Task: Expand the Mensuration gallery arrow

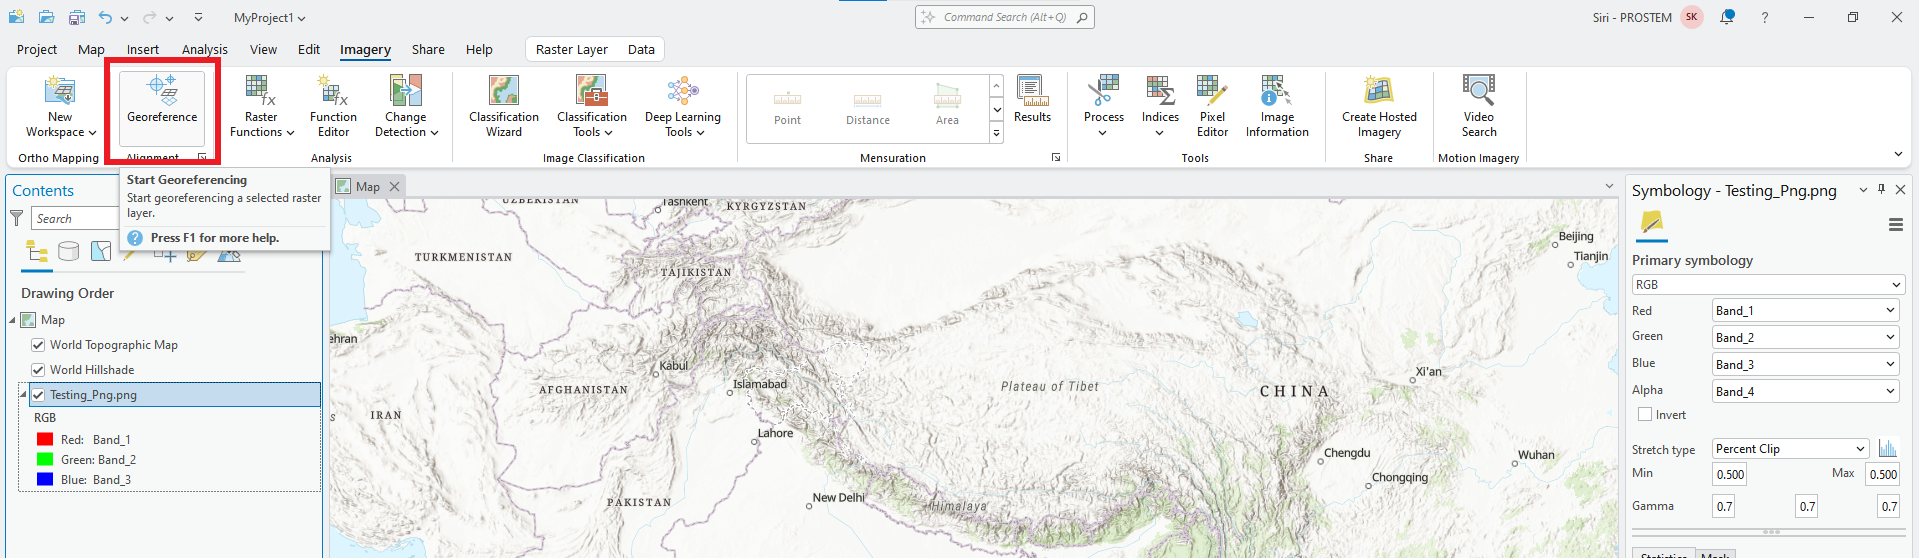Action: (x=996, y=132)
